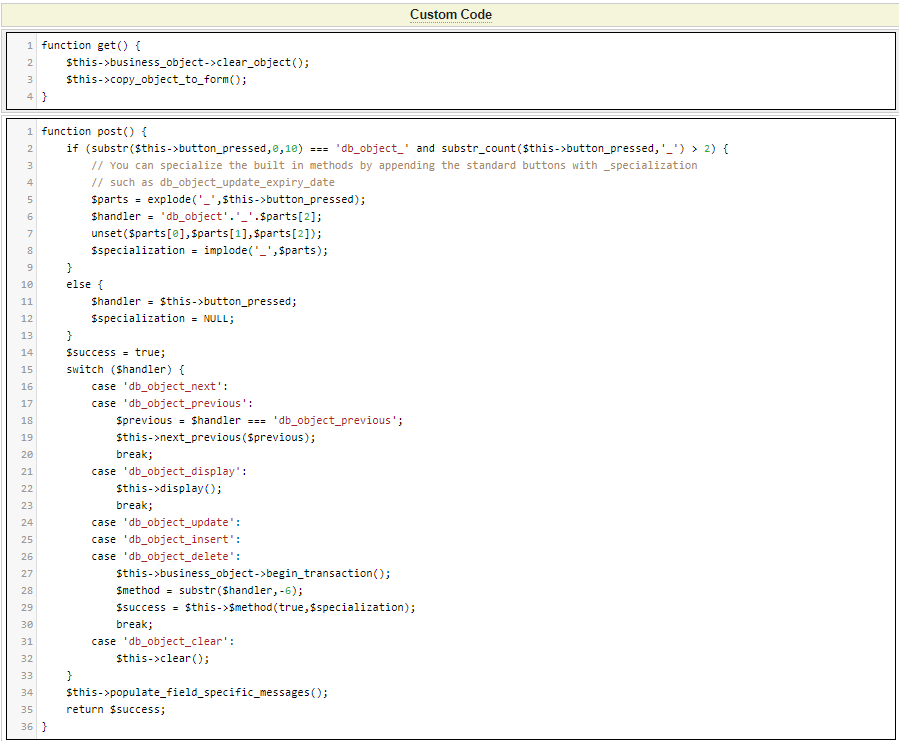Click line number 36 in gutter
Viewport: 899px width, 741px height.
[26, 726]
